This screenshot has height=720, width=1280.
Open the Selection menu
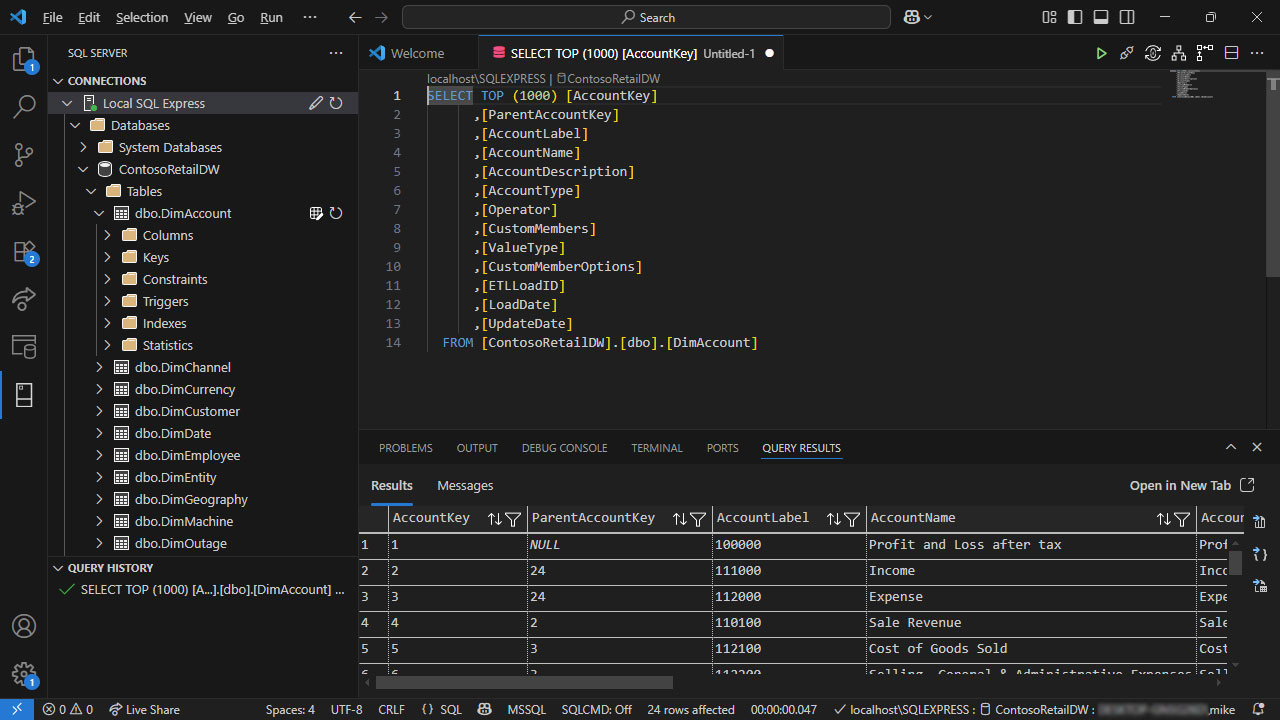coord(142,17)
